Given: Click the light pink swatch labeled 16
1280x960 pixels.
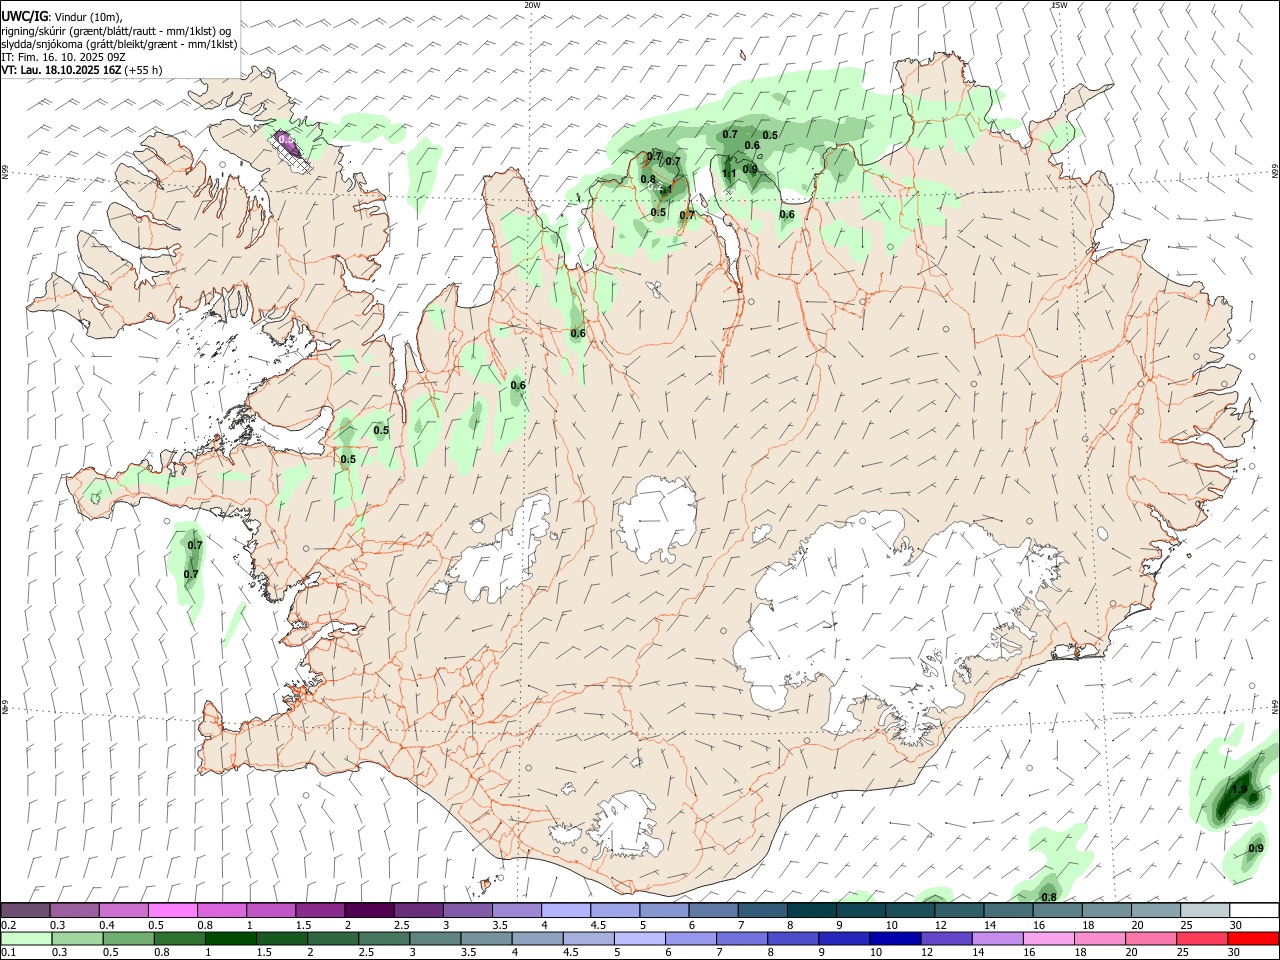Looking at the screenshot, I should (x=1050, y=938).
